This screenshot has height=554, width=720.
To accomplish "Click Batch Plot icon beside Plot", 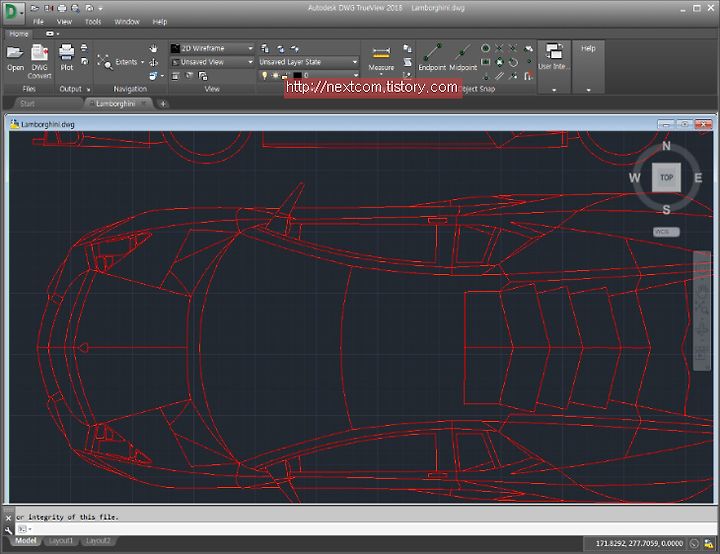I will tap(84, 48).
